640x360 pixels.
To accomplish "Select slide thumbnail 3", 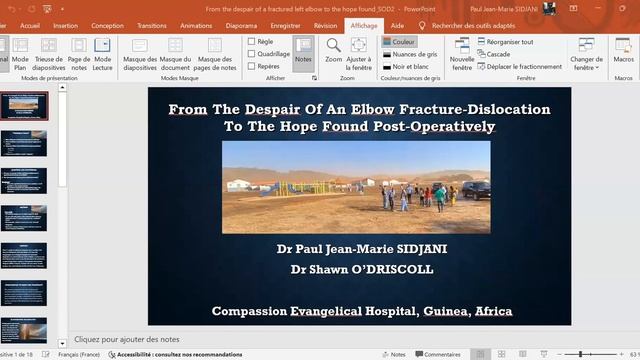I will 24,181.
